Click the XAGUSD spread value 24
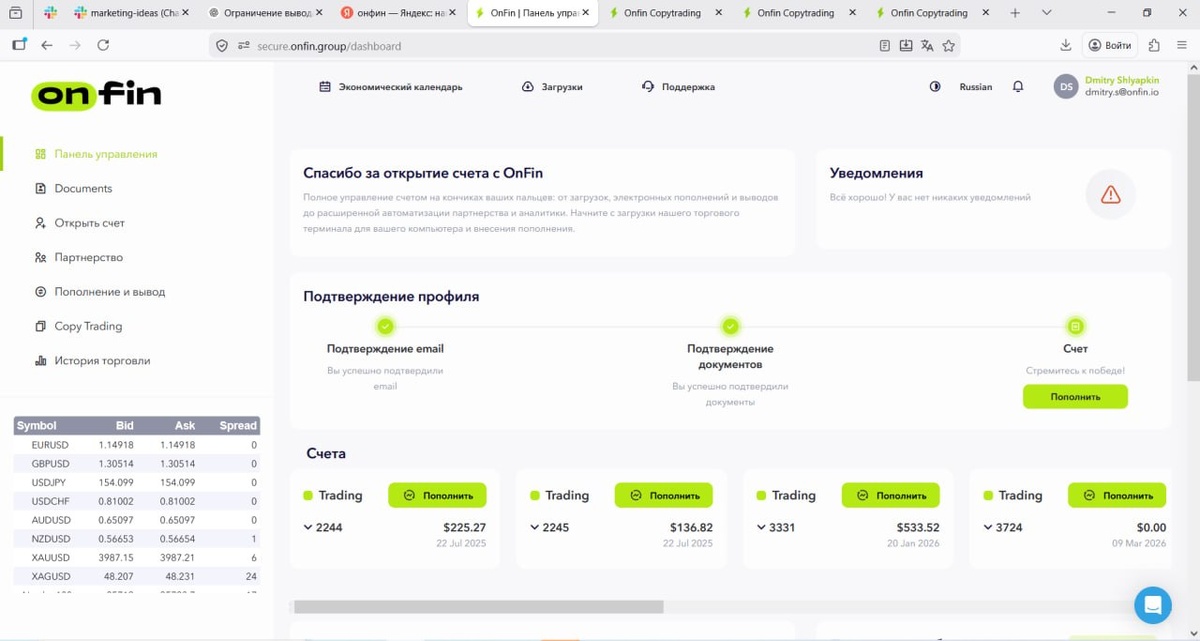This screenshot has width=1200, height=641. (x=251, y=577)
